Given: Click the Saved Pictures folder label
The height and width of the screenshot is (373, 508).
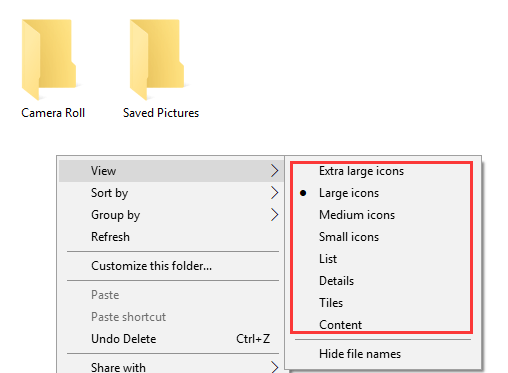Looking at the screenshot, I should 161,113.
